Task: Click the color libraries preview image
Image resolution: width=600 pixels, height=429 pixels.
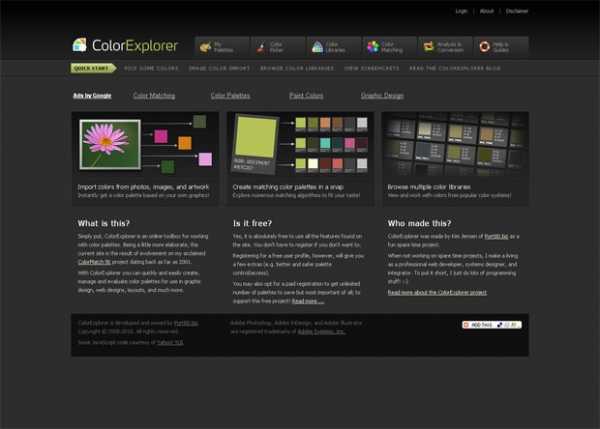Action: [455, 144]
